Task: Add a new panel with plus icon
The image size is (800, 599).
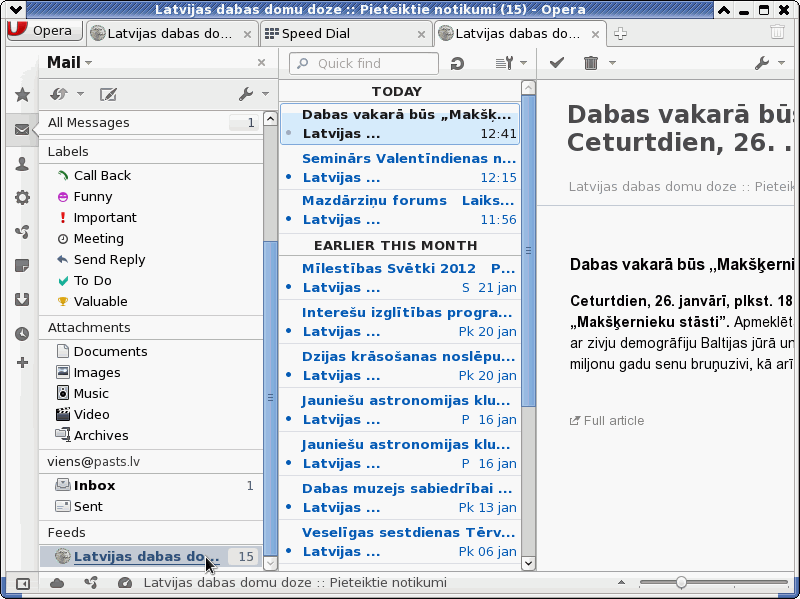Action: click(22, 363)
